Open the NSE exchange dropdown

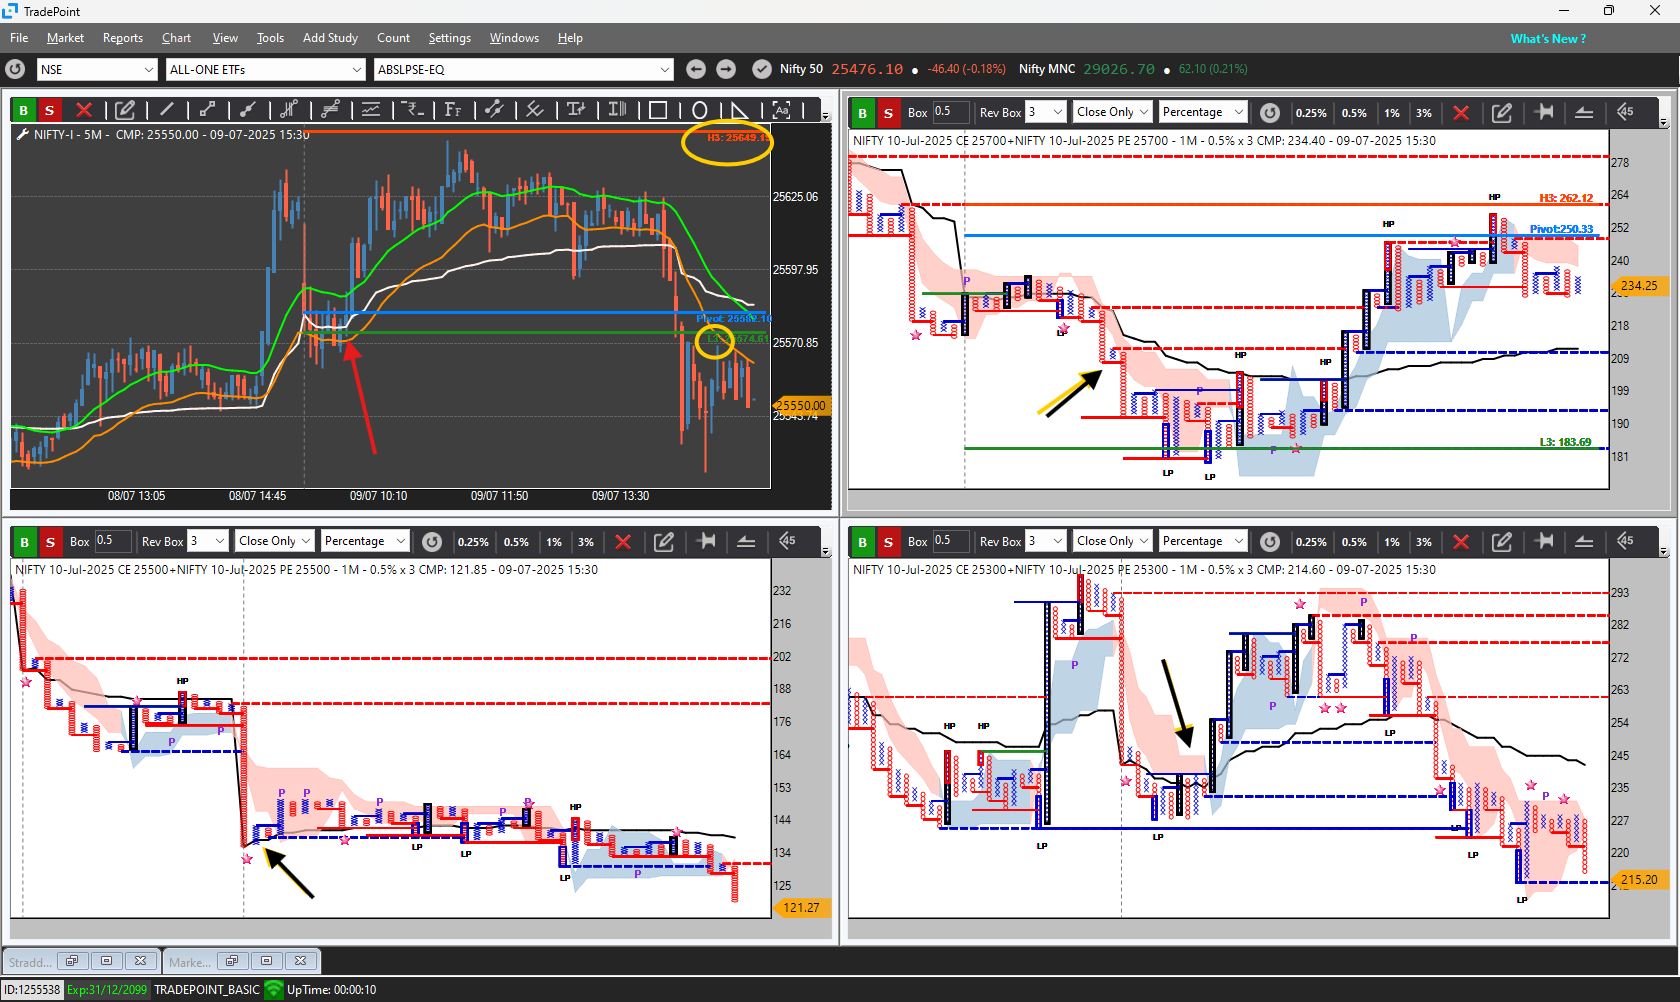[x=97, y=69]
